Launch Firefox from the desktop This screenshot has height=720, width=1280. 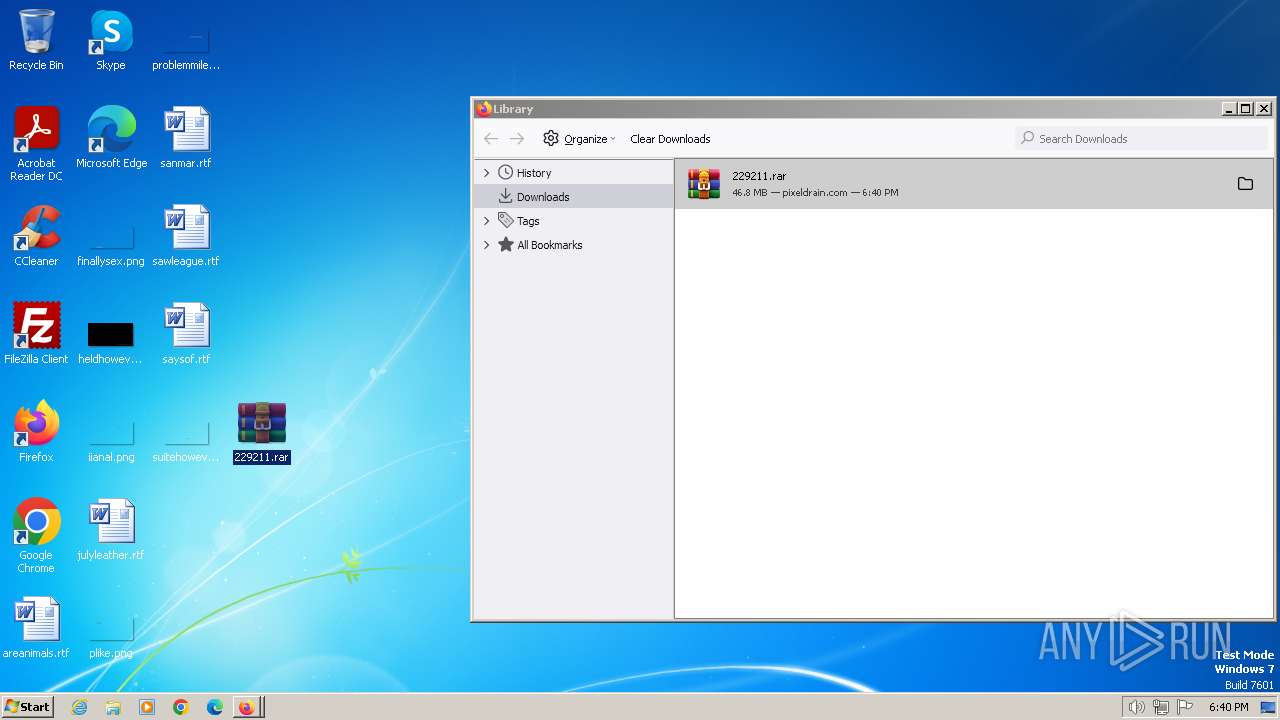(x=36, y=431)
